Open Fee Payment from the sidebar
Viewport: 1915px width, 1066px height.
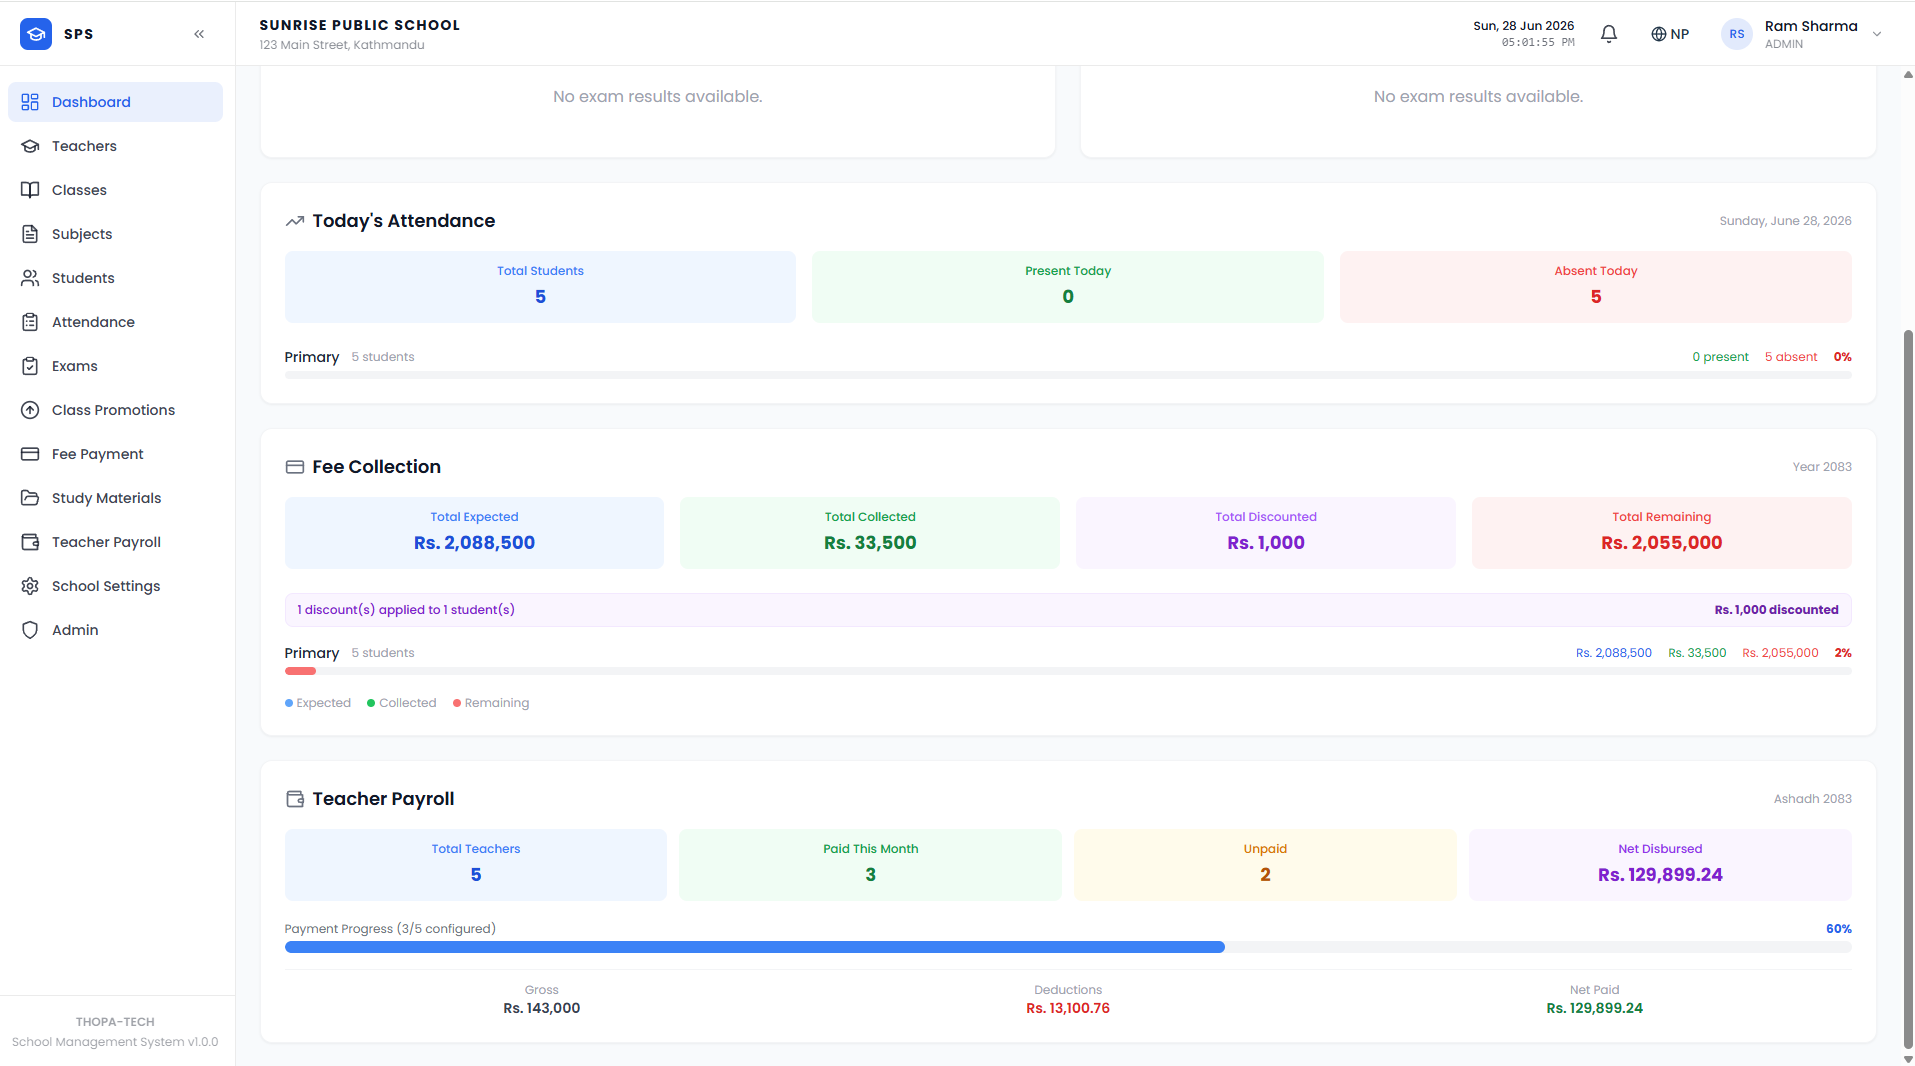click(115, 454)
